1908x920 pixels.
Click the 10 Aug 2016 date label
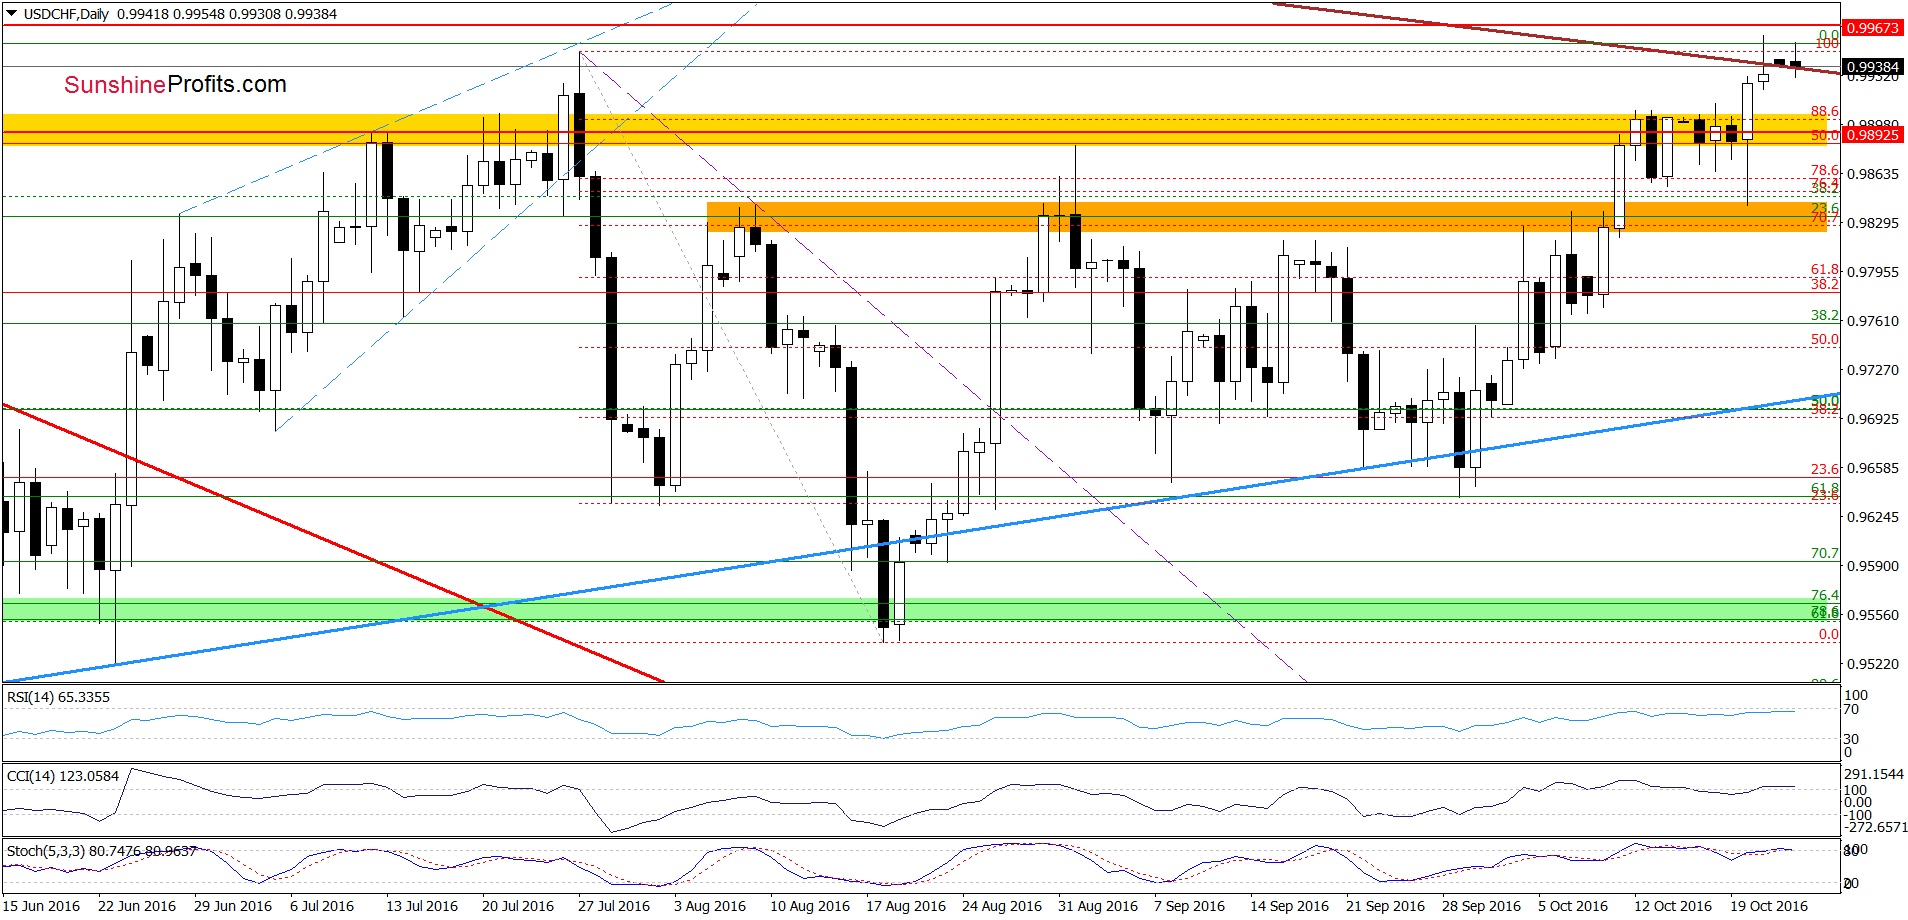coord(810,906)
